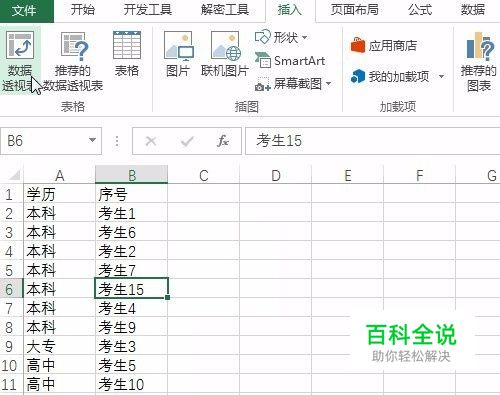This screenshot has width=500, height=395.
Task: Click cell A2 containing 本科
Action: pyautogui.click(x=59, y=213)
